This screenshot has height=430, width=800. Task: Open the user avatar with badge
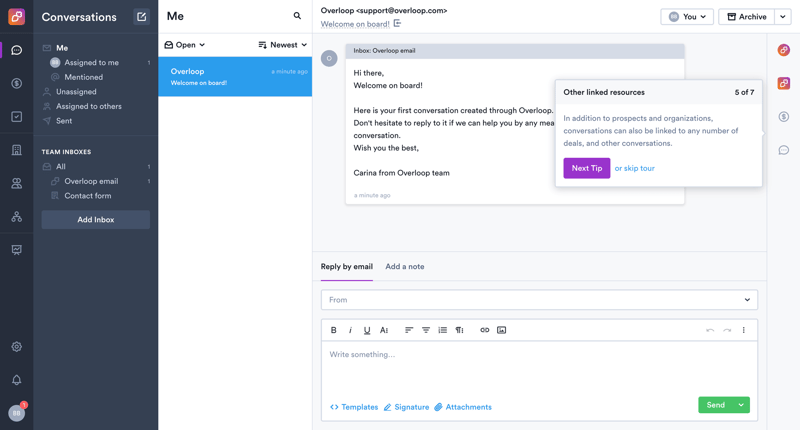coord(17,412)
